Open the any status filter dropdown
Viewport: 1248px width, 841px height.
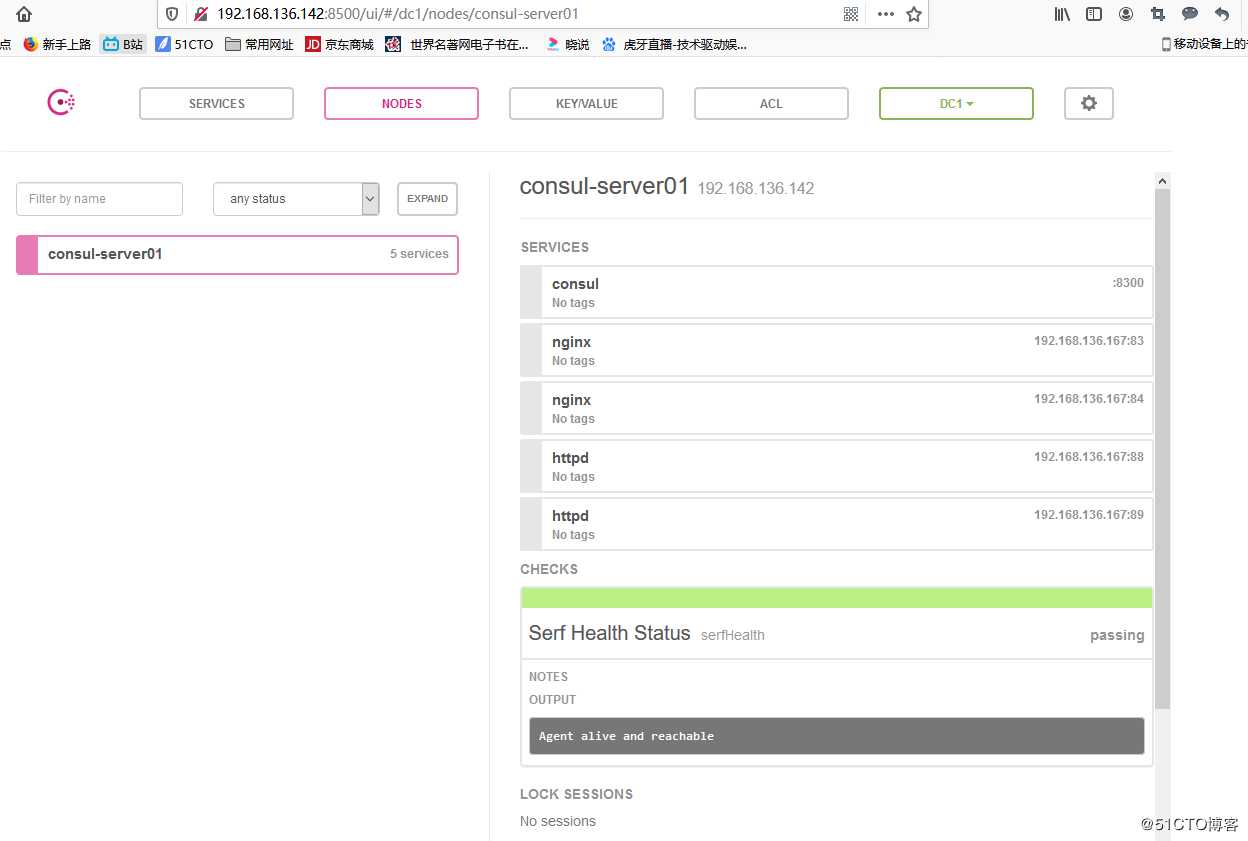(296, 199)
